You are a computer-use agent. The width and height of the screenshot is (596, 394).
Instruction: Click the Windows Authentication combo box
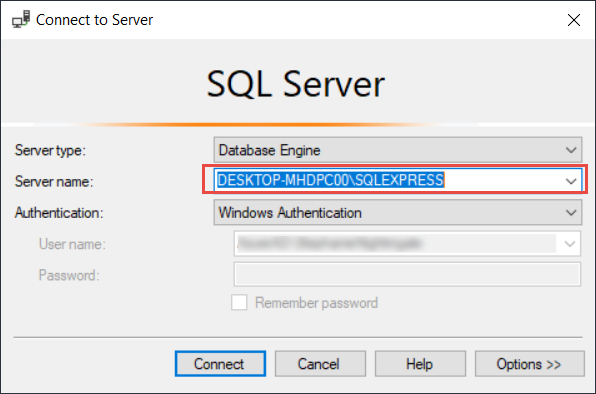(398, 213)
